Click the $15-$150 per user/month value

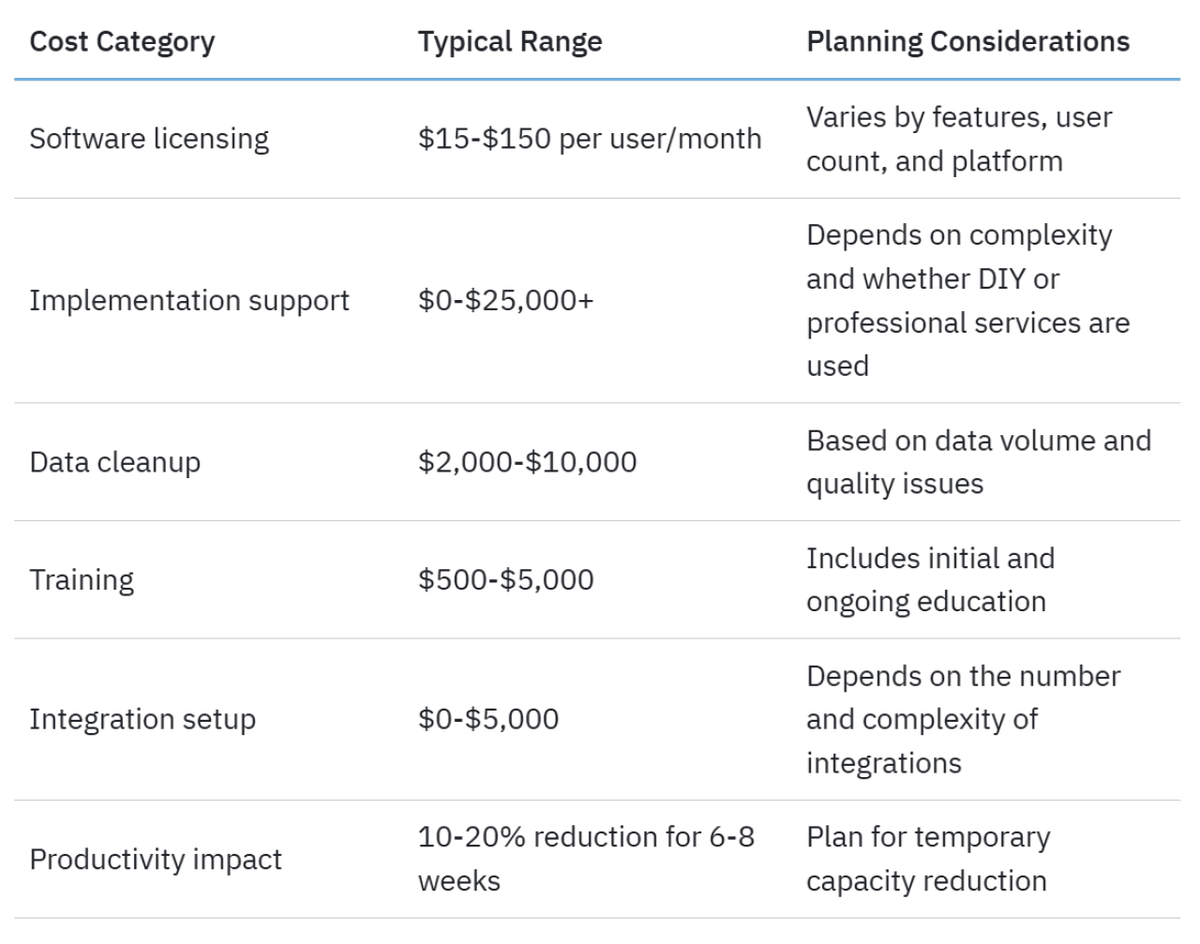(x=590, y=139)
